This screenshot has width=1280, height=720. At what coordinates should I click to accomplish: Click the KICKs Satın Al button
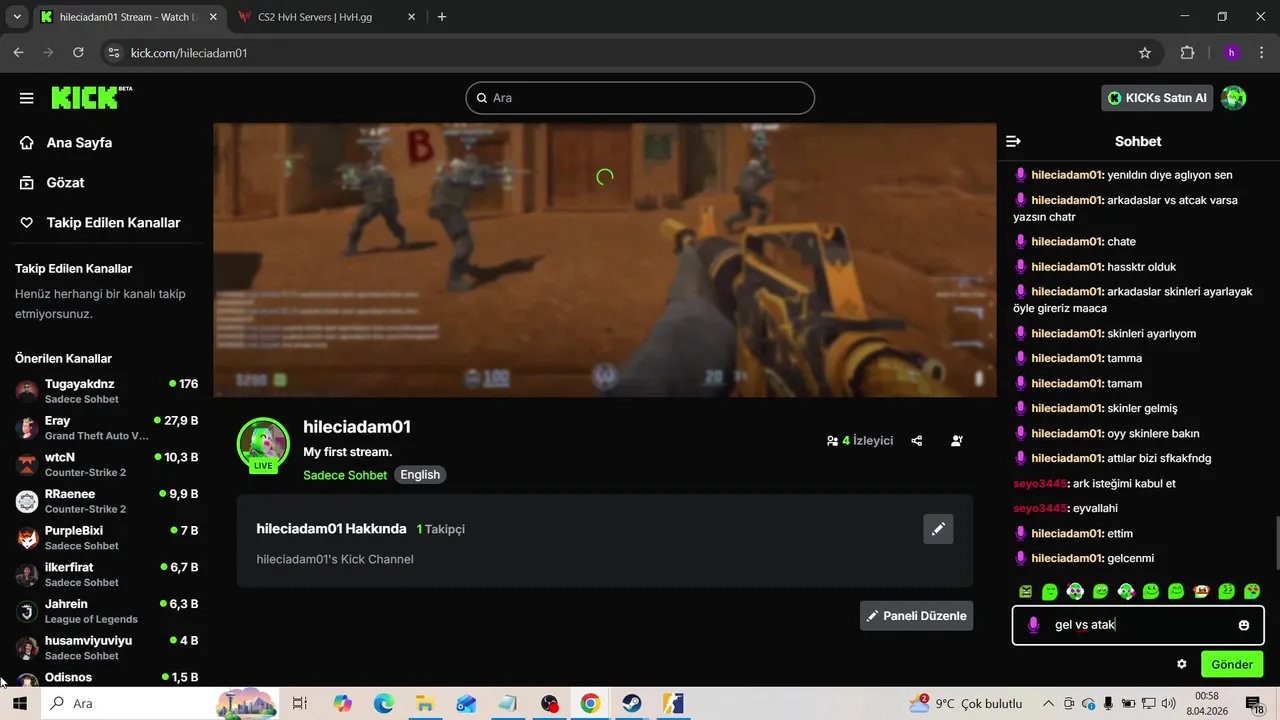point(1158,98)
